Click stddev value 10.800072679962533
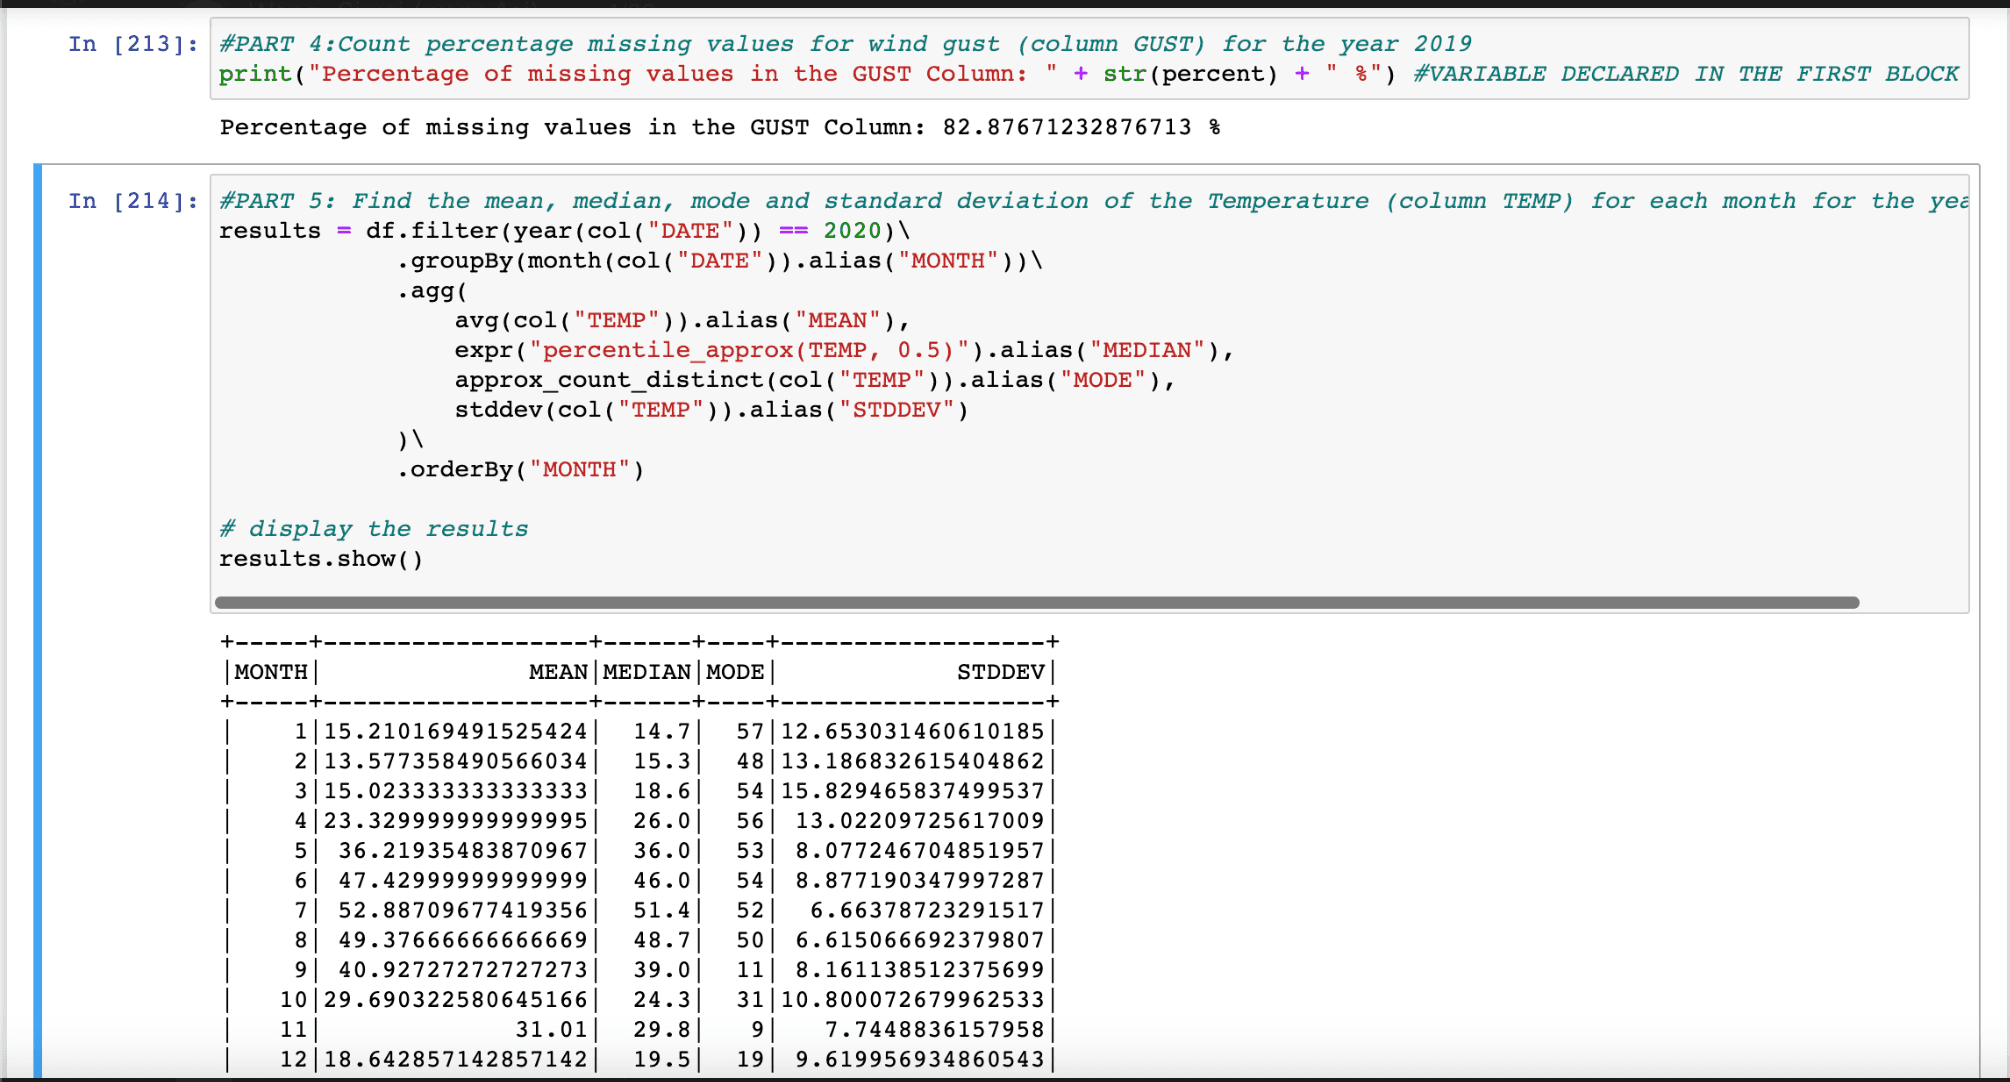The width and height of the screenshot is (2010, 1082). click(x=913, y=1000)
